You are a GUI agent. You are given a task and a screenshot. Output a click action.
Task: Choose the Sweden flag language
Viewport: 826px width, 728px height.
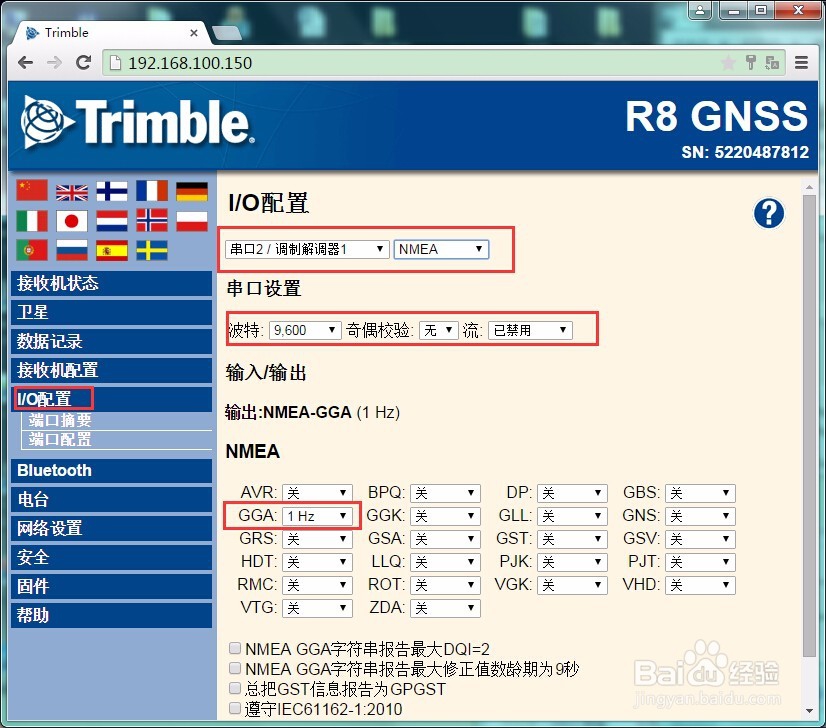pos(152,250)
